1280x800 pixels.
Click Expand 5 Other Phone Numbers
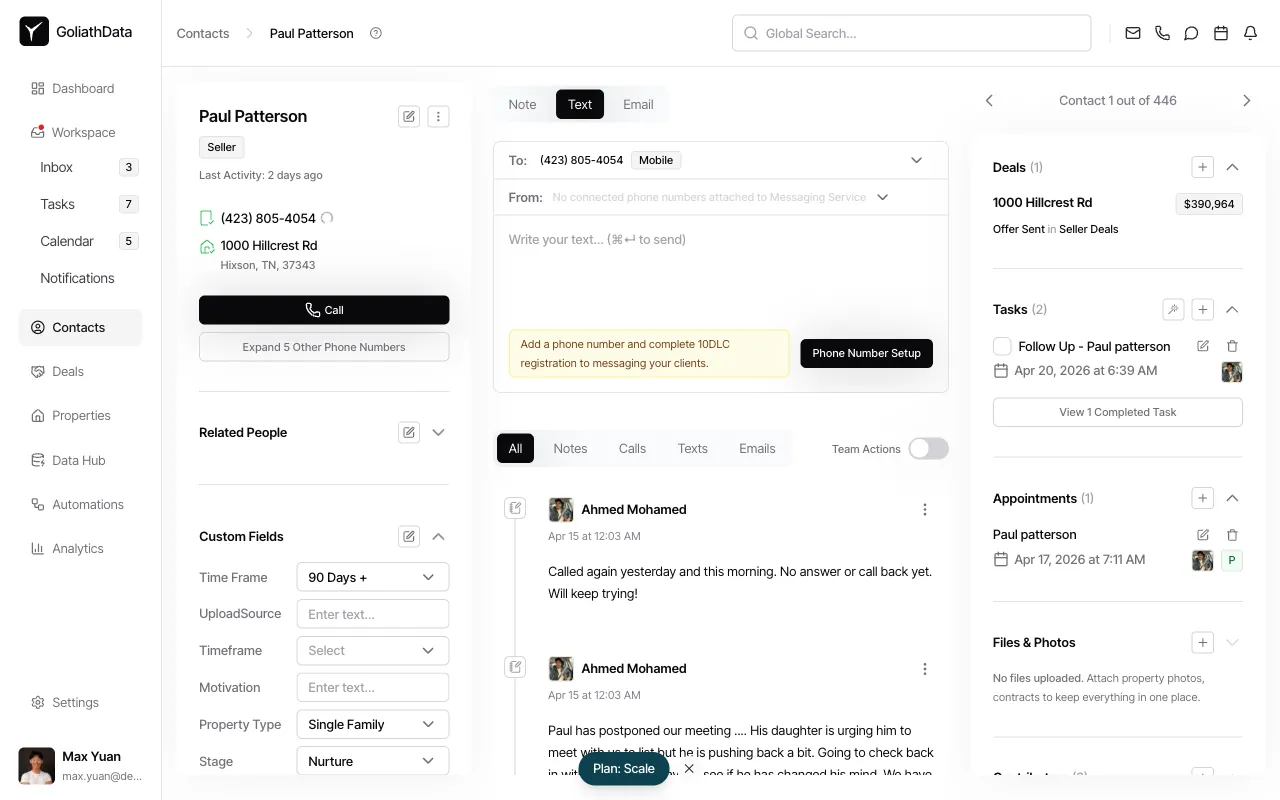click(x=324, y=347)
